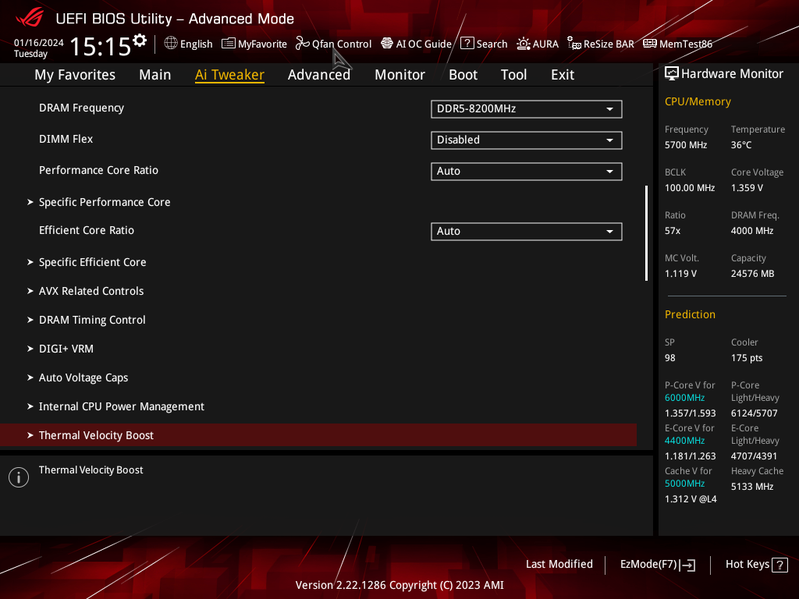Open AI OC Guide brain icon

tap(387, 43)
